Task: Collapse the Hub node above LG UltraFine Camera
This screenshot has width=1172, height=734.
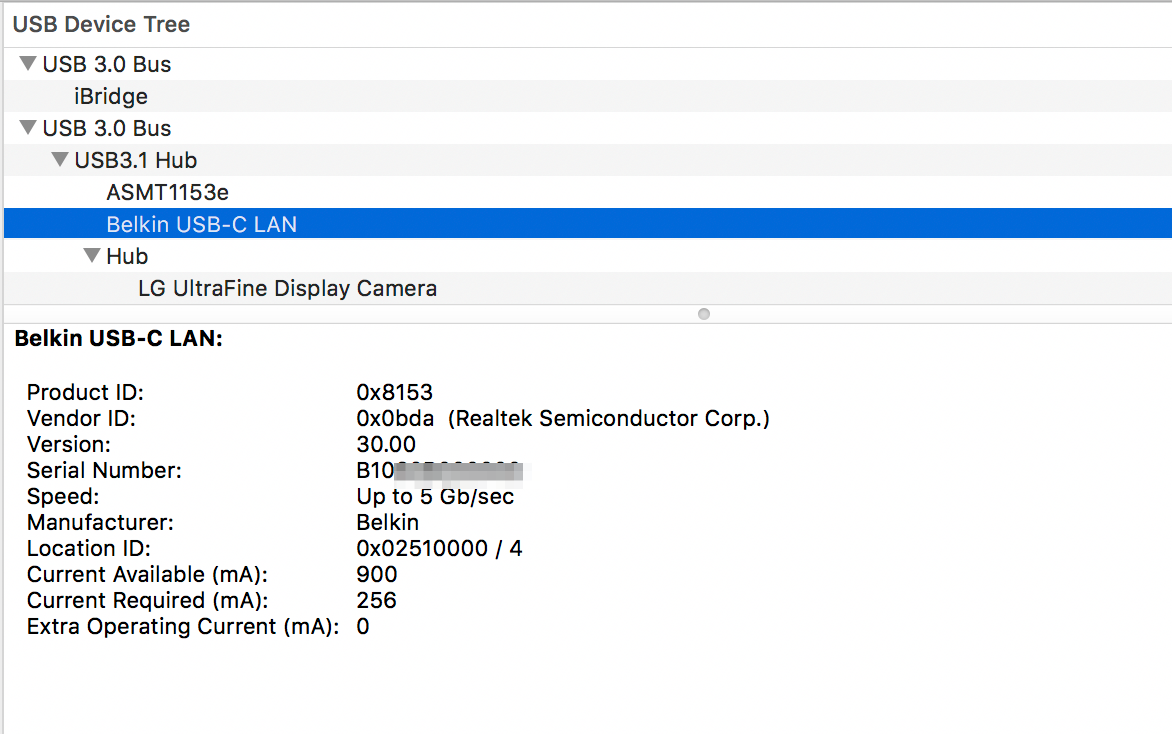Action: (92, 256)
